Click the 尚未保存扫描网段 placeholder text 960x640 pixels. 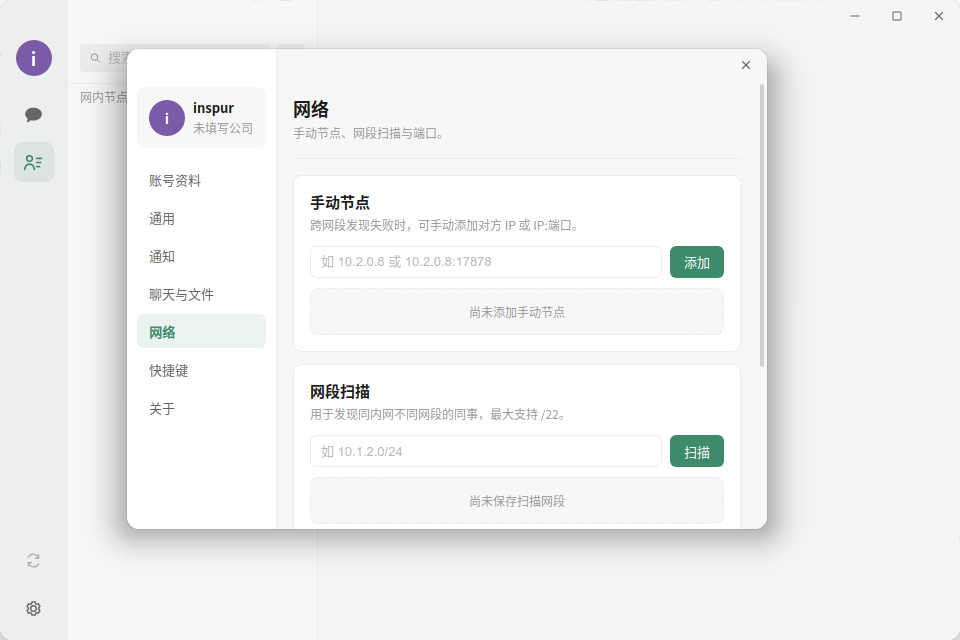pos(517,502)
